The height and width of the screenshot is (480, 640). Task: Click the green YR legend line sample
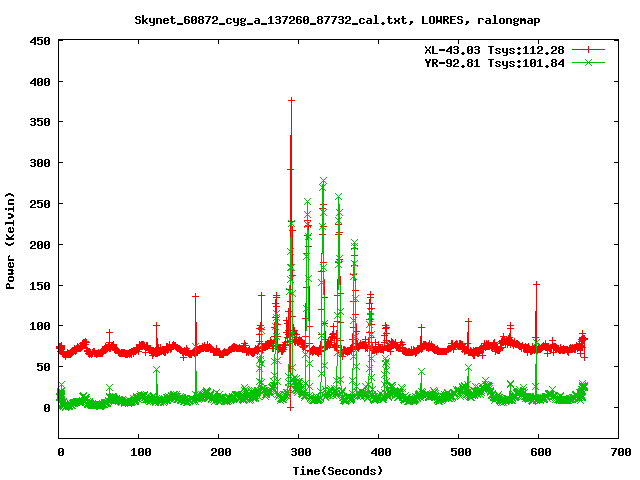[588, 62]
